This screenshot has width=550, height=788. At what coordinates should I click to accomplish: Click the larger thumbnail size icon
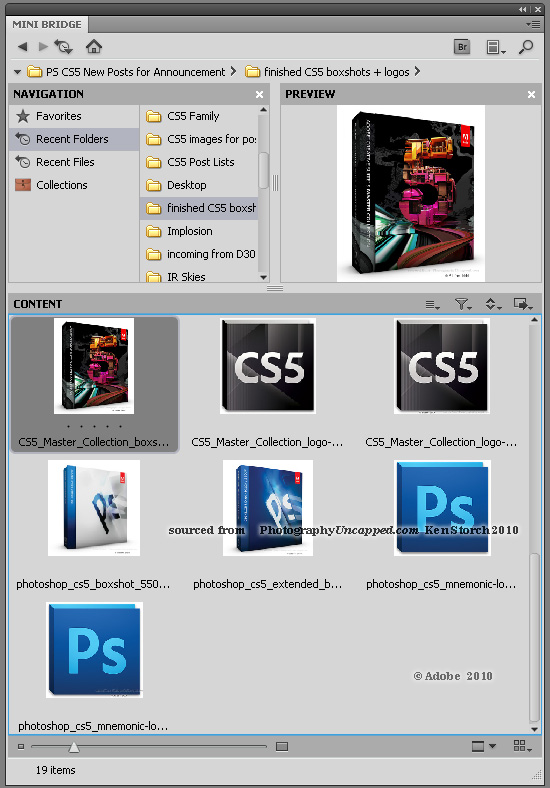282,747
